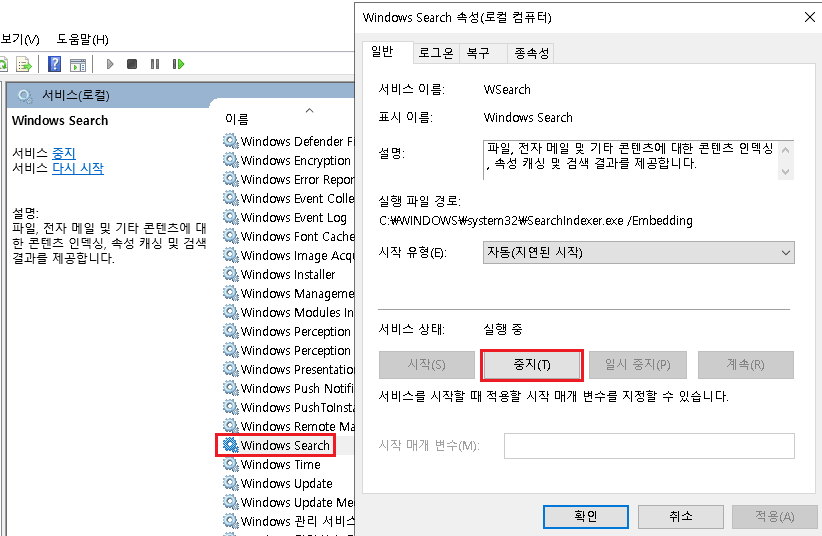Click the 실행 중 status text
This screenshot has width=822, height=536.
[x=502, y=329]
